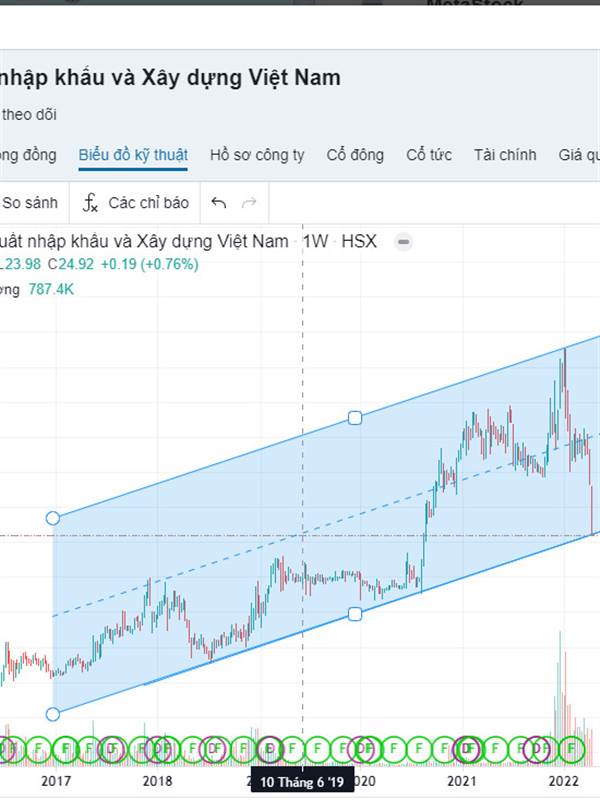This screenshot has height=800, width=600.
Task: Click F marker just right of crosshair line
Action: pyautogui.click(x=317, y=749)
